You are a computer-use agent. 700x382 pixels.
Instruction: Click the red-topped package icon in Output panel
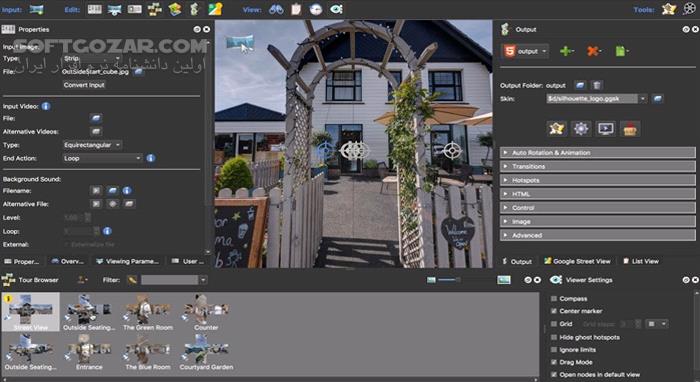click(630, 129)
